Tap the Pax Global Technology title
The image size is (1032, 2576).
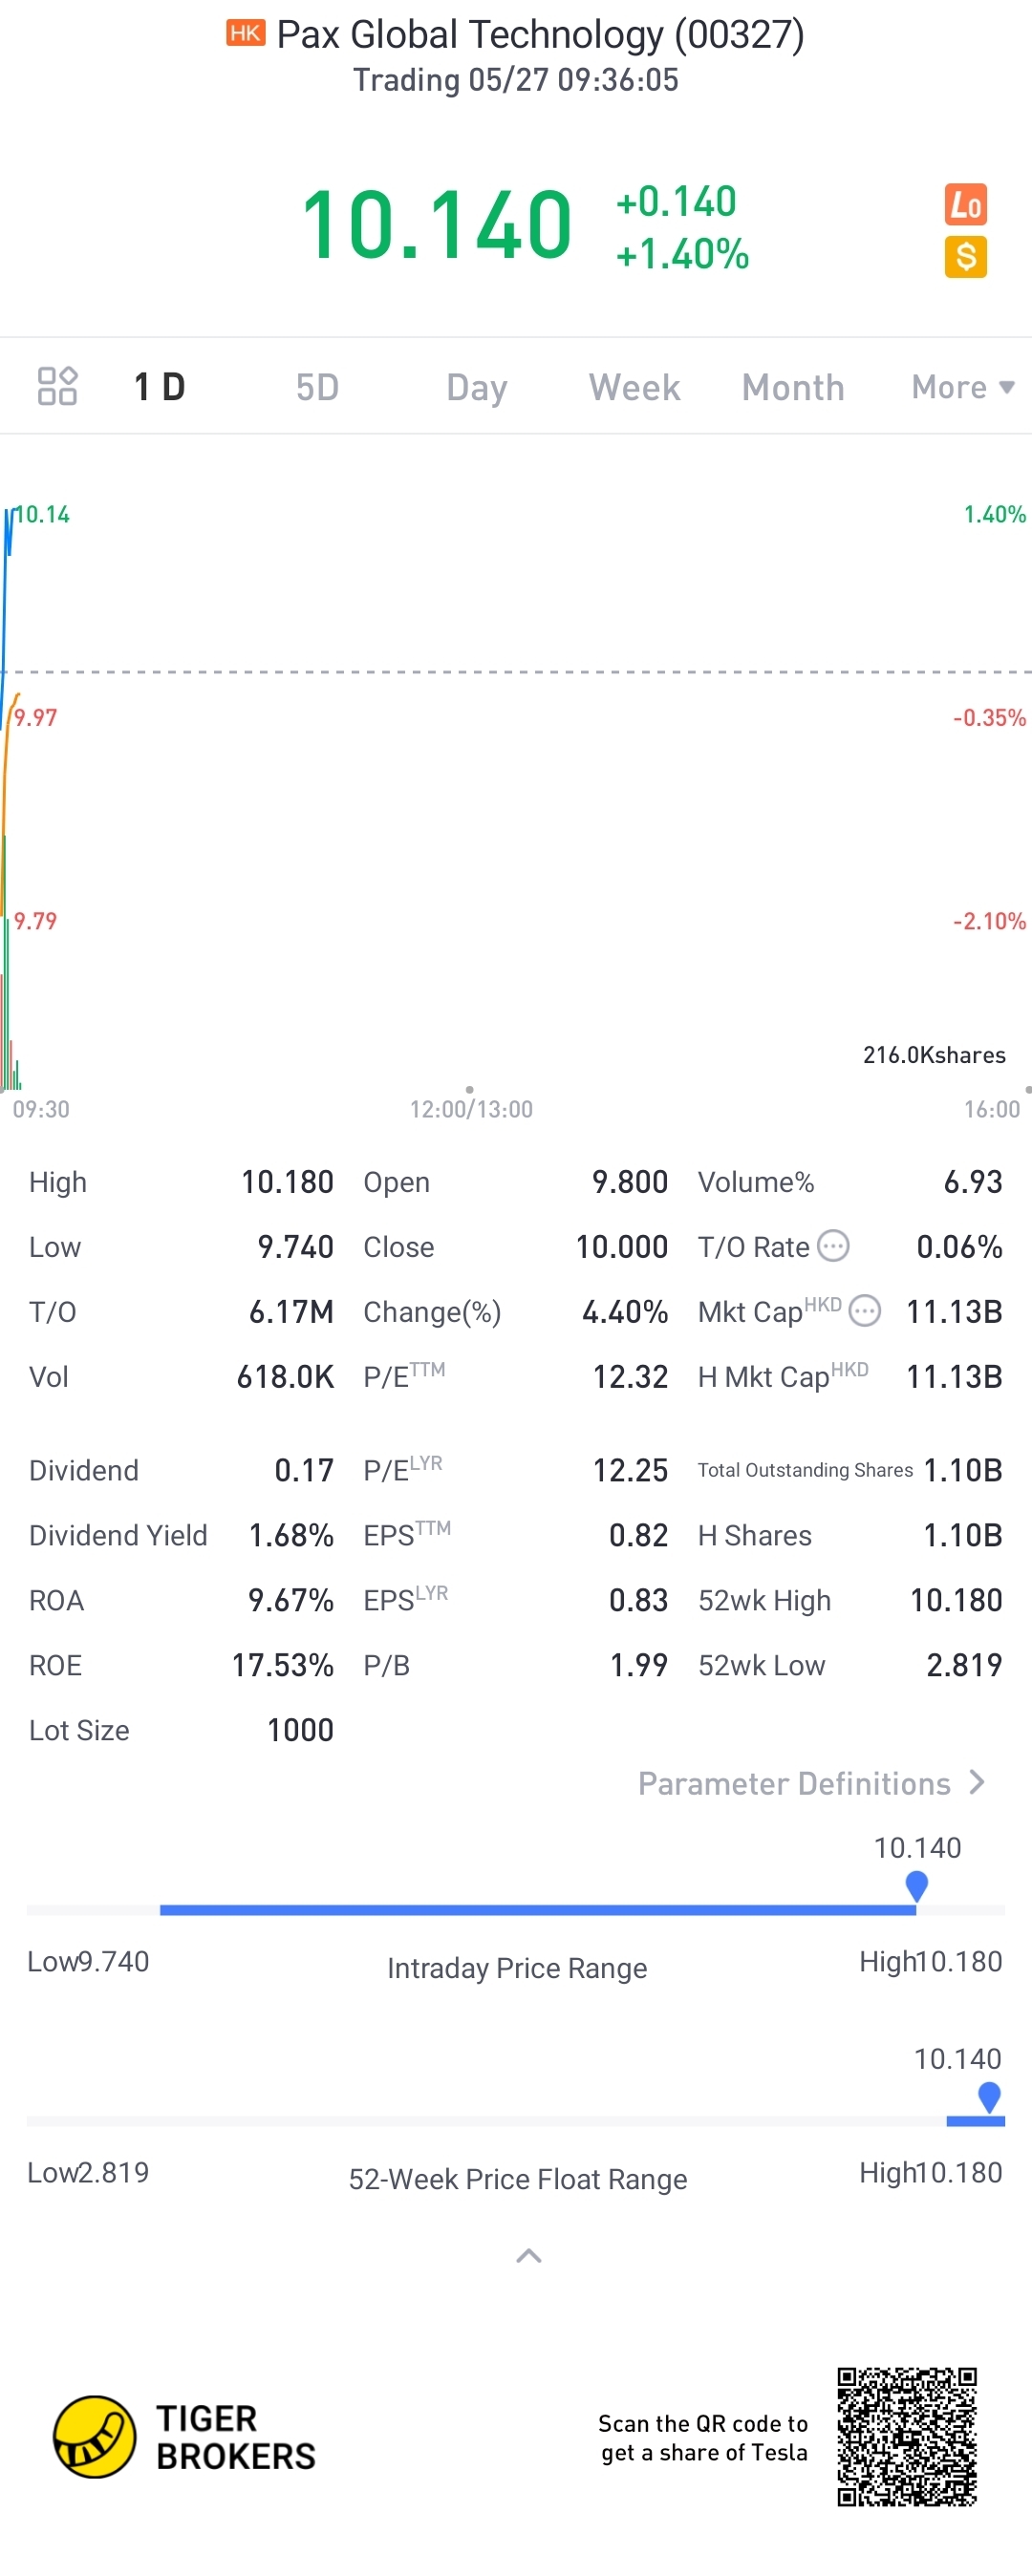(540, 35)
